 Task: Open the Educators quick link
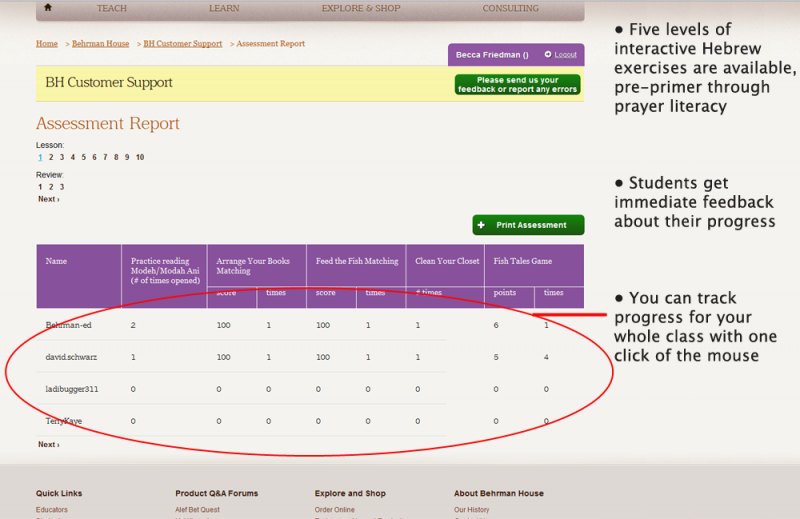click(52, 509)
